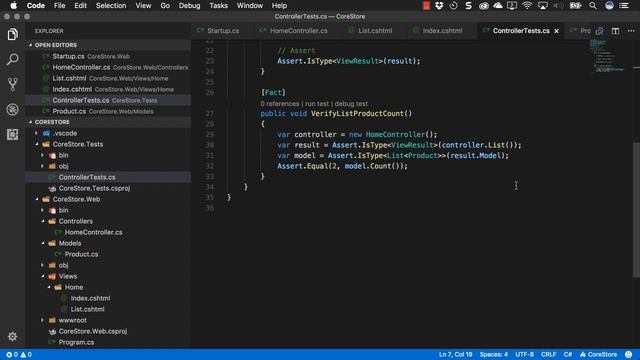Open Notification Center icon
This screenshot has height=360, width=640.
pos(624,5)
